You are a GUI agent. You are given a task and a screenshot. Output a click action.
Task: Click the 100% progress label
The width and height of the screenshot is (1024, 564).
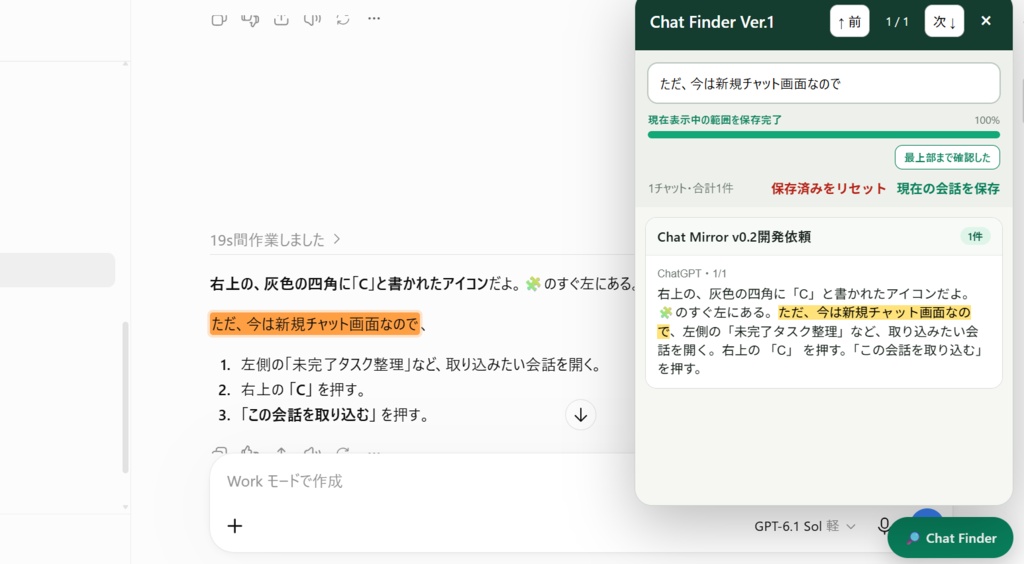coord(987,120)
